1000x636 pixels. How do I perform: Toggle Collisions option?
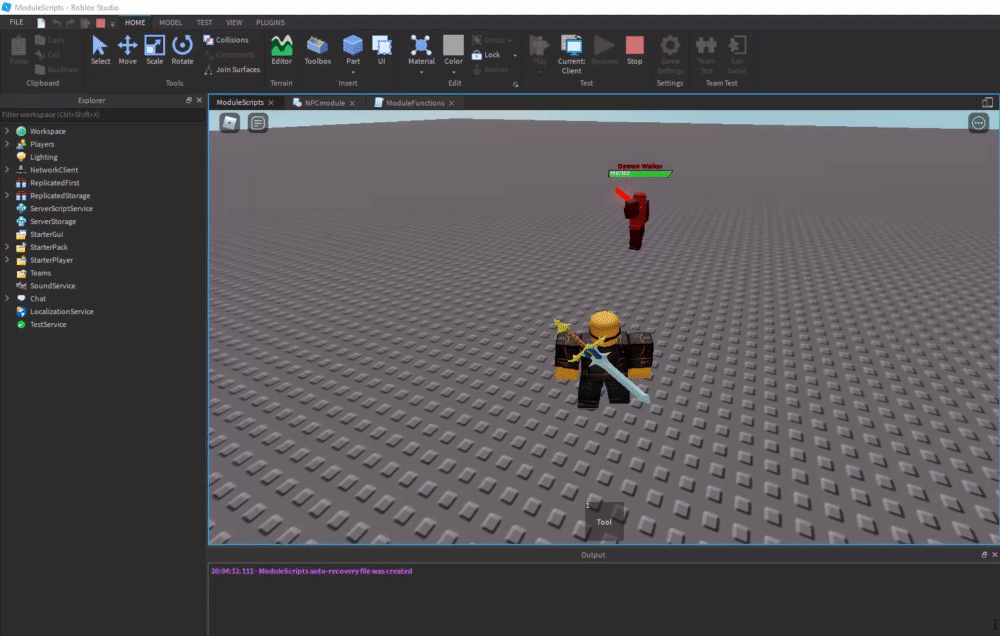point(226,40)
